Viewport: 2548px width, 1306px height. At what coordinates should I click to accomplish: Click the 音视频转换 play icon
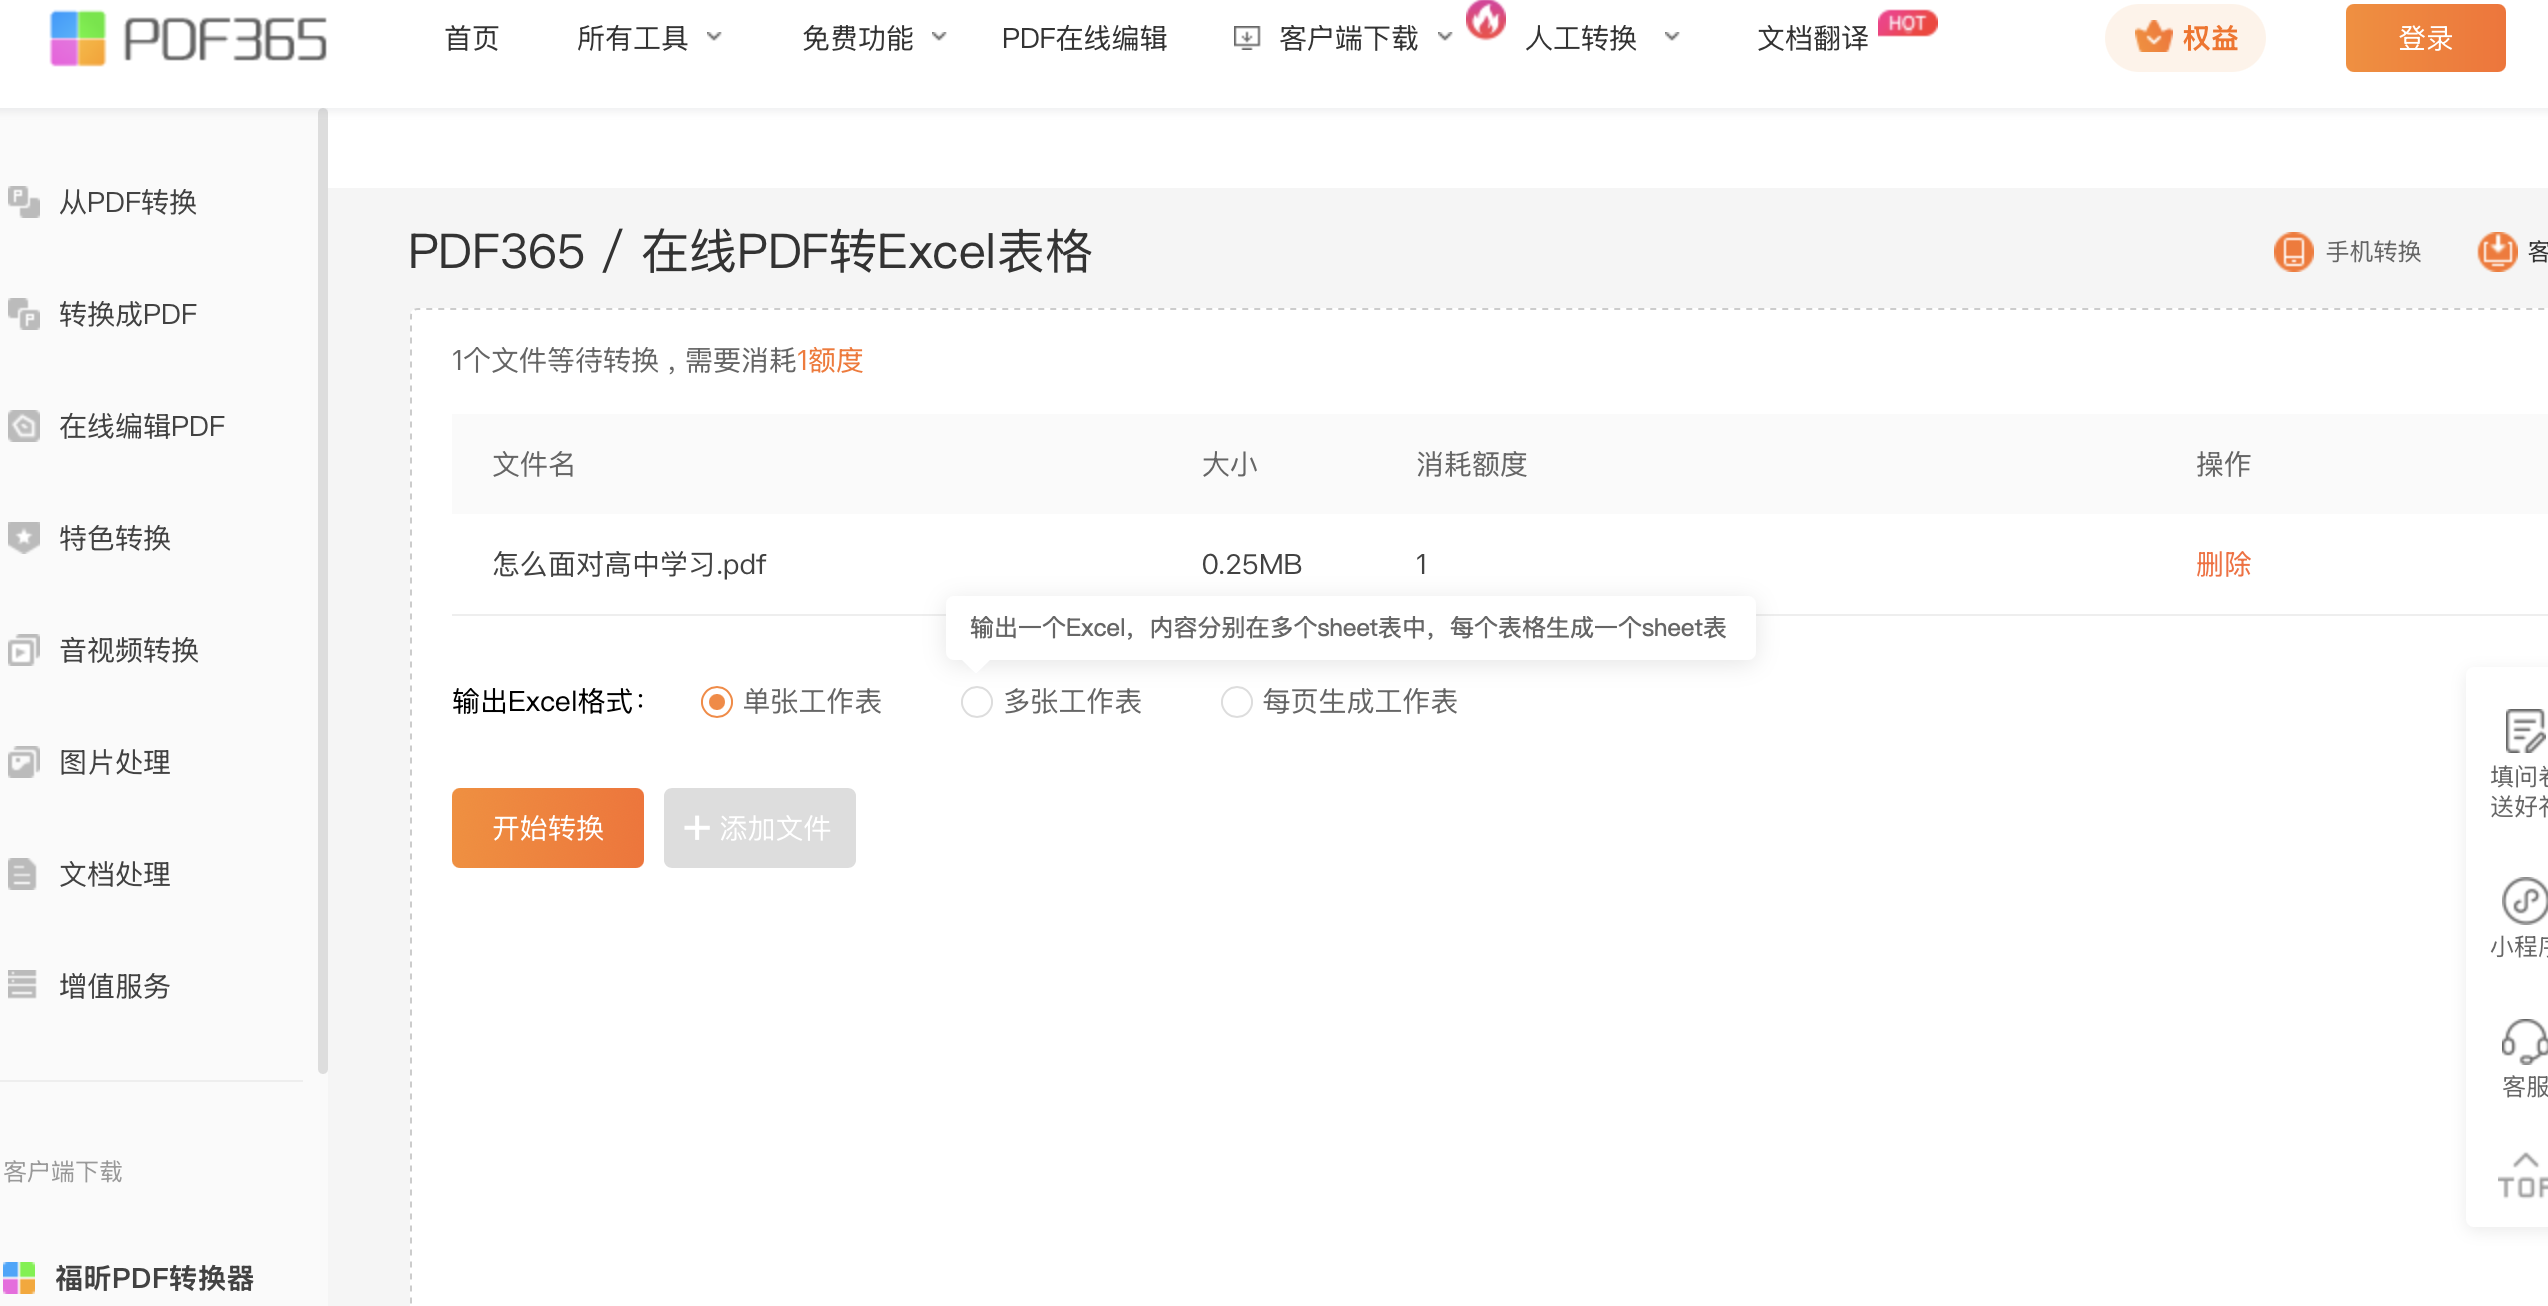(24, 650)
